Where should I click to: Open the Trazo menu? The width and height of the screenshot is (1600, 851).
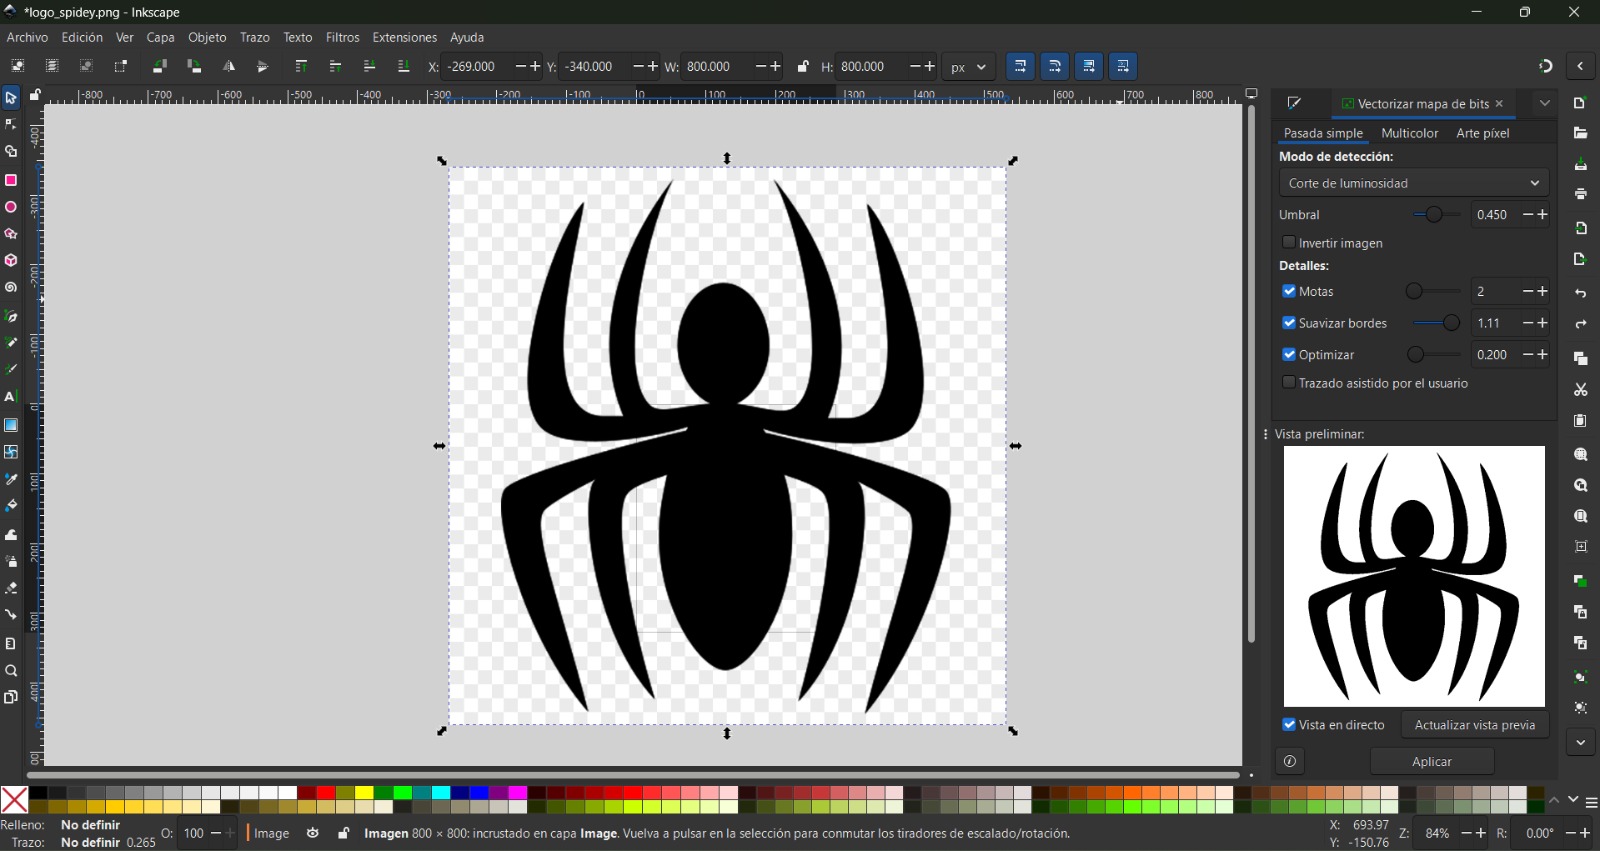pyautogui.click(x=255, y=37)
